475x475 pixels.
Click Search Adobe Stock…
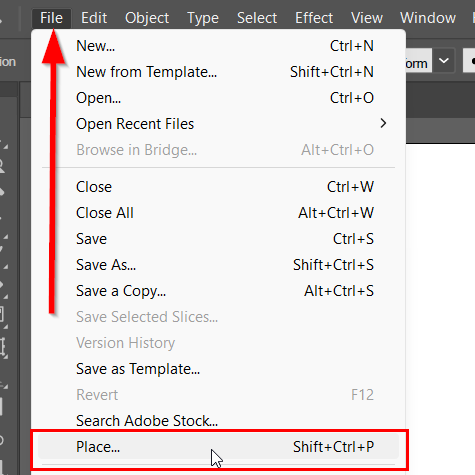[218, 421]
